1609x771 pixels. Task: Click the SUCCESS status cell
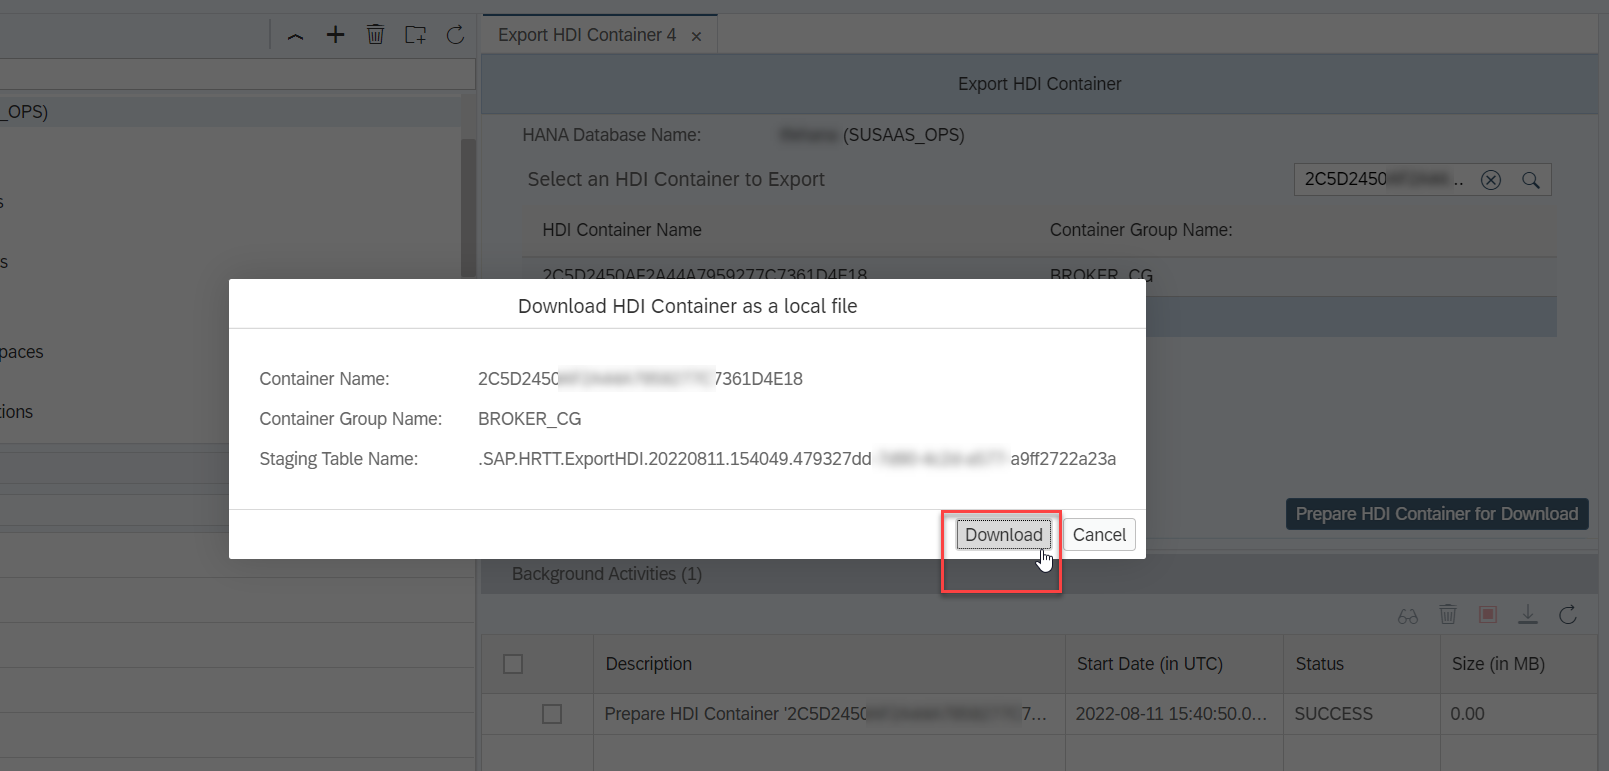1361,714
